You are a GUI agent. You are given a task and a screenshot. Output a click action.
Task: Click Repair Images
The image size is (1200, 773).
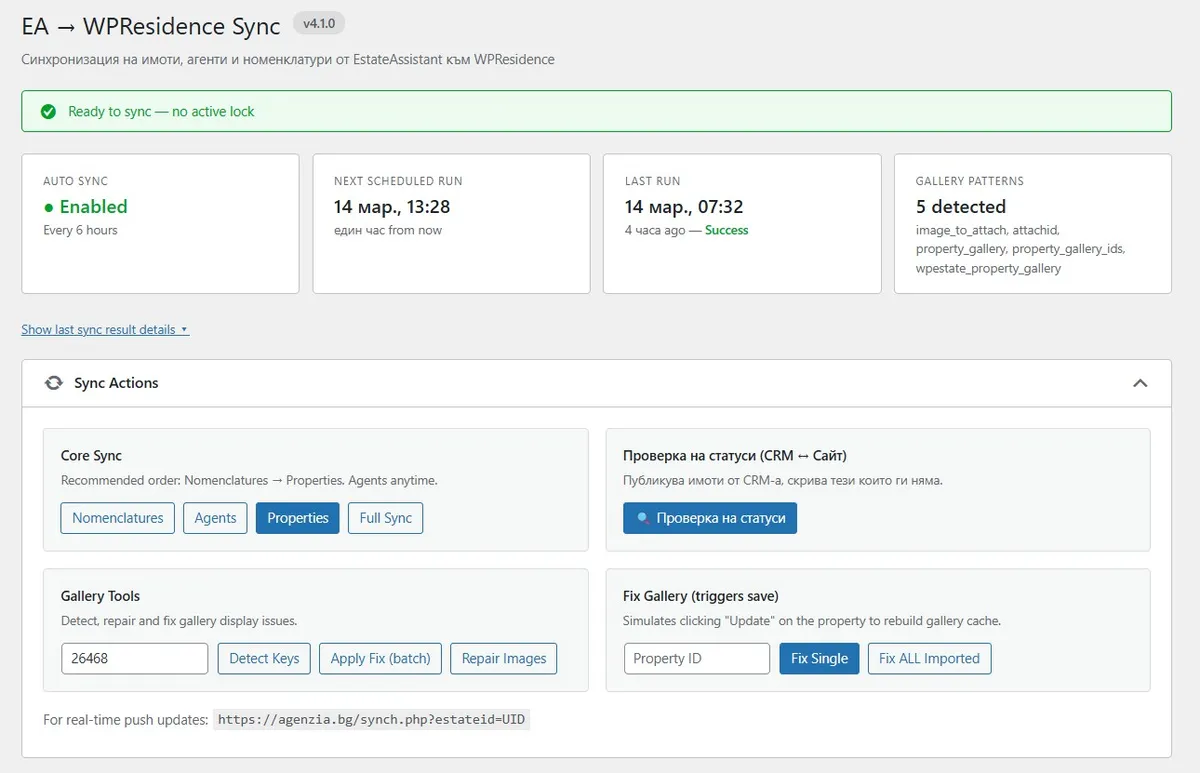pos(503,658)
